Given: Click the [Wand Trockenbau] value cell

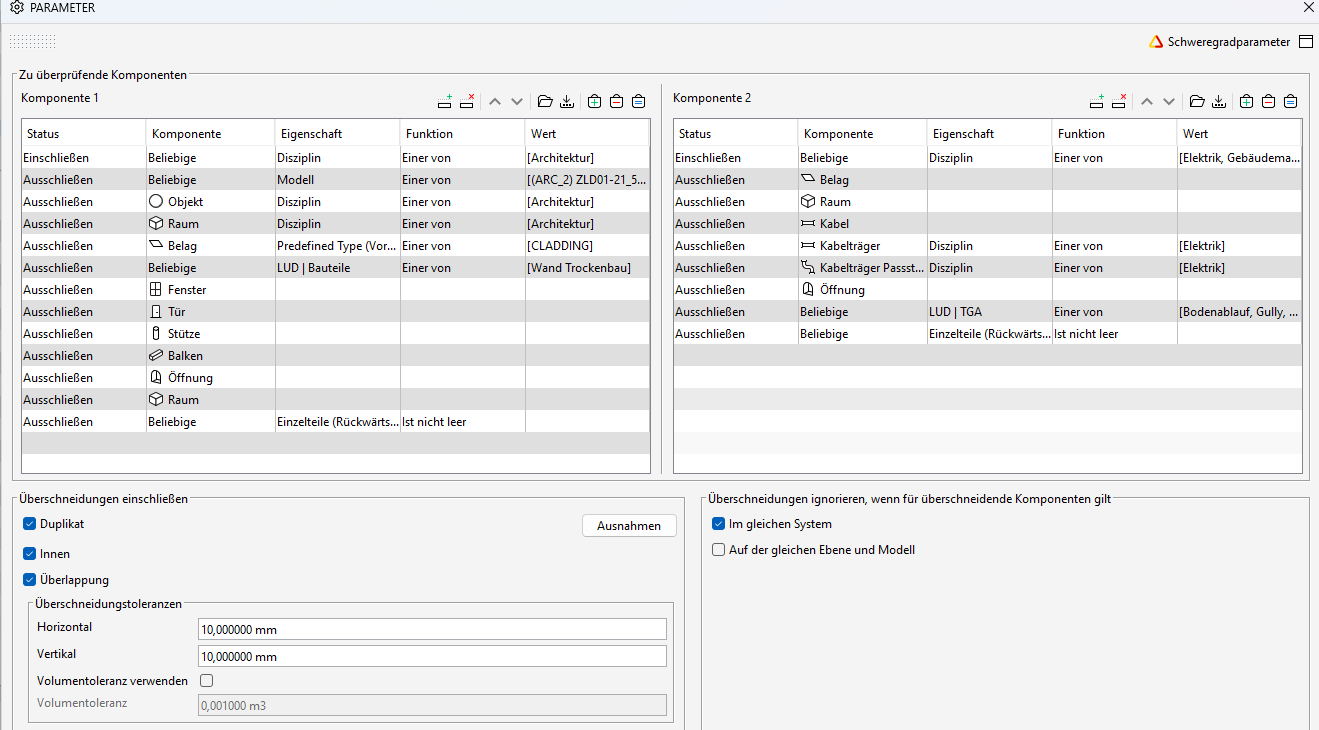Looking at the screenshot, I should point(587,268).
